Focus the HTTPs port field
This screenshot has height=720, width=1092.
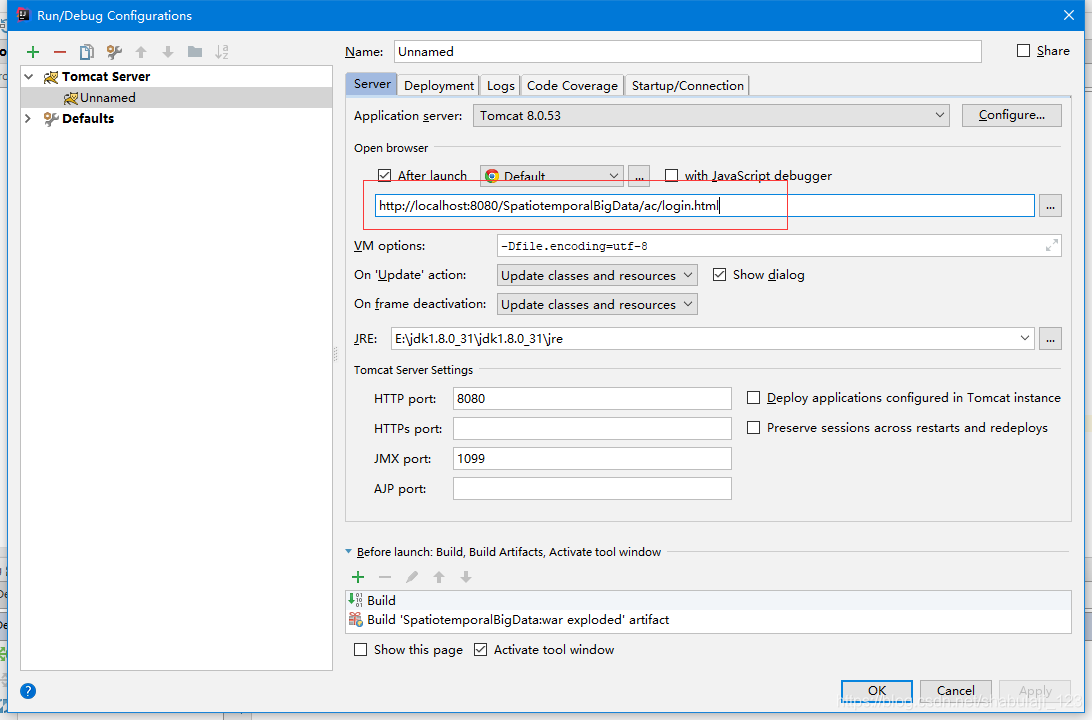(592, 428)
